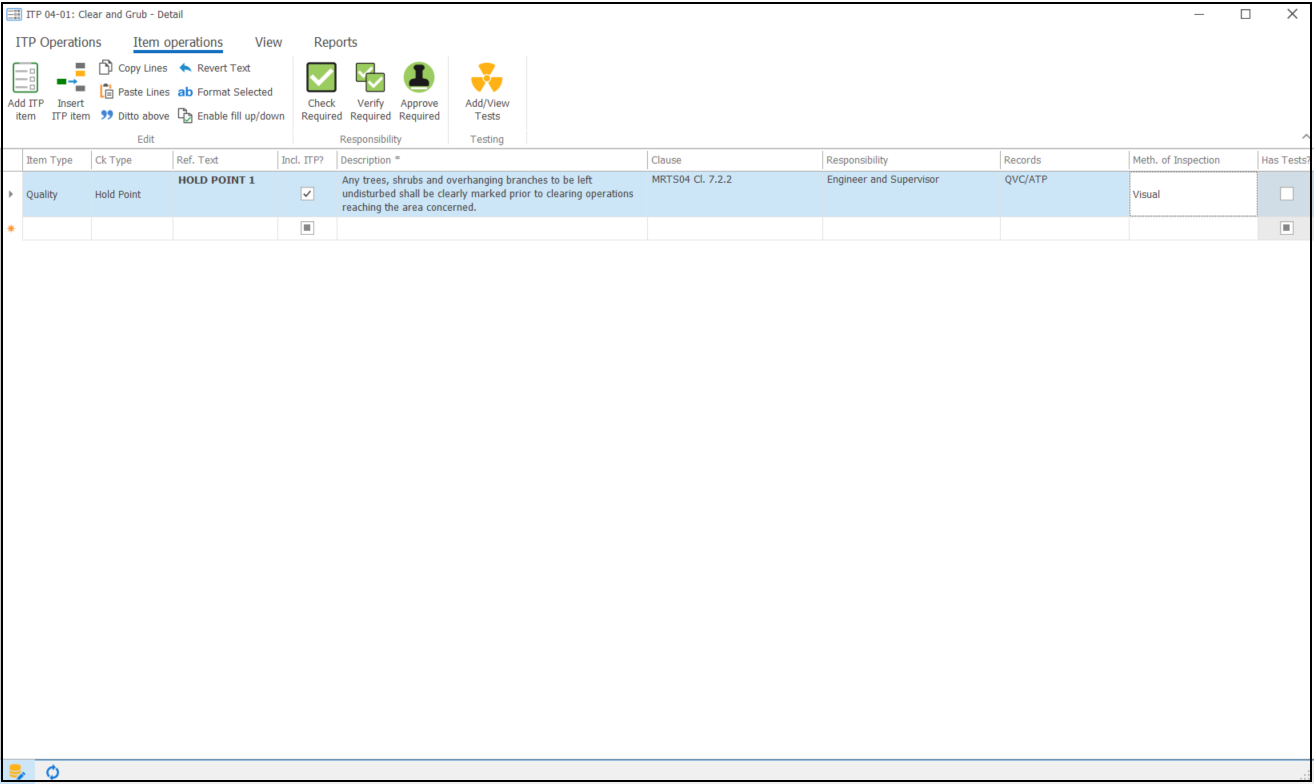Click Enable fill up/down button
This screenshot has width=1314, height=784.
pos(232,116)
